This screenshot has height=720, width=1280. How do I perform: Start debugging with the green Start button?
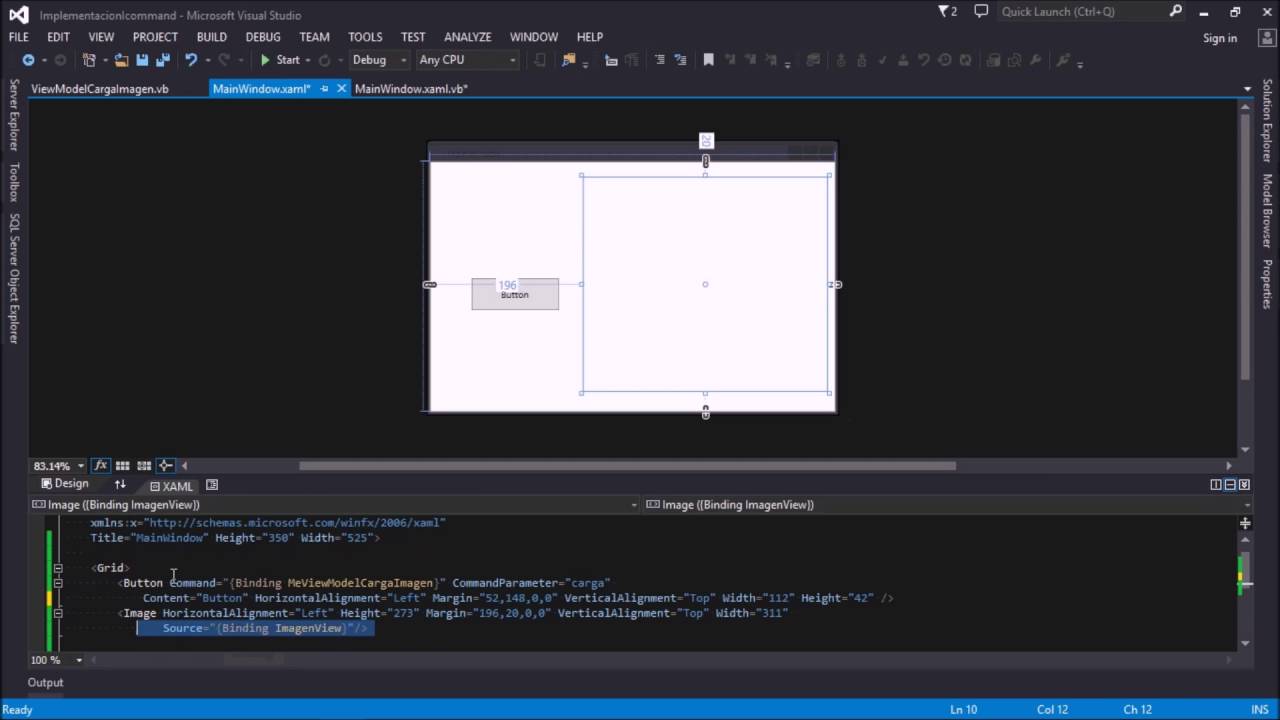(x=279, y=60)
